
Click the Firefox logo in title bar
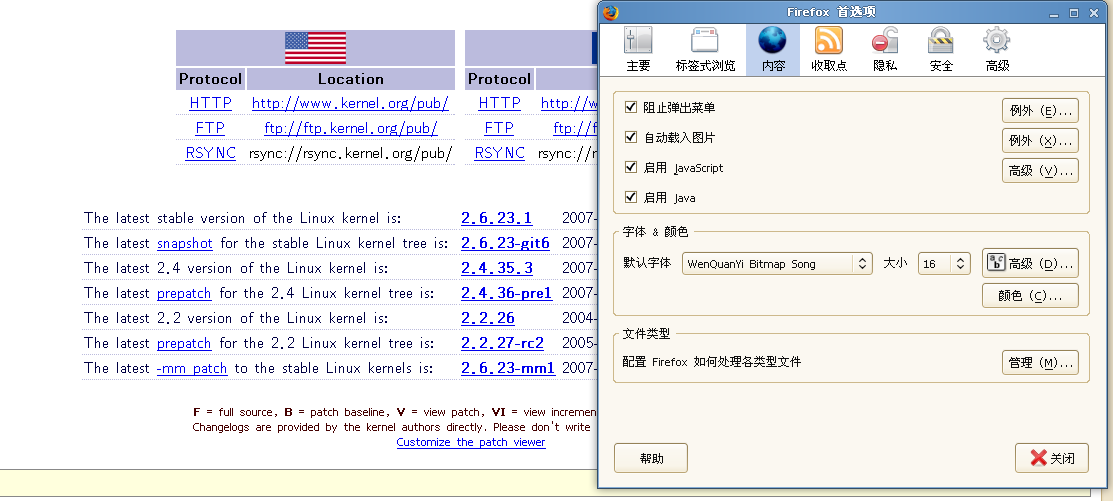click(611, 13)
